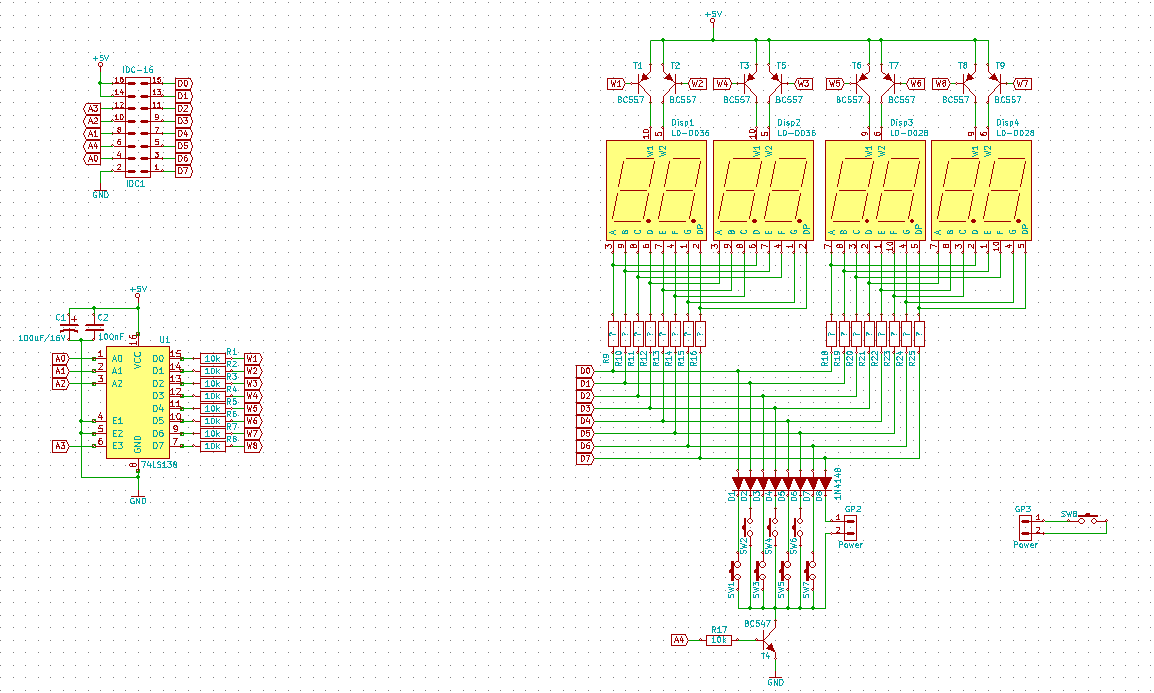The width and height of the screenshot is (1154, 693).
Task: Click the SW2 push-button symbol
Action: tap(749, 527)
